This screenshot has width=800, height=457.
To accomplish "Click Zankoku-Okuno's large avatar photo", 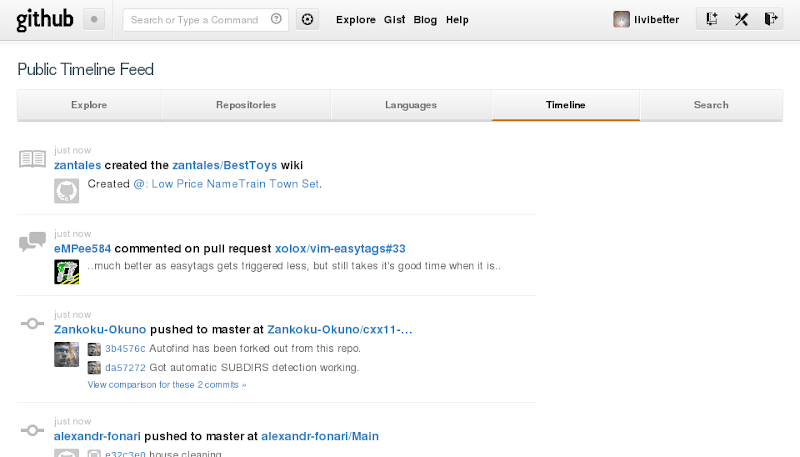I will click(66, 354).
